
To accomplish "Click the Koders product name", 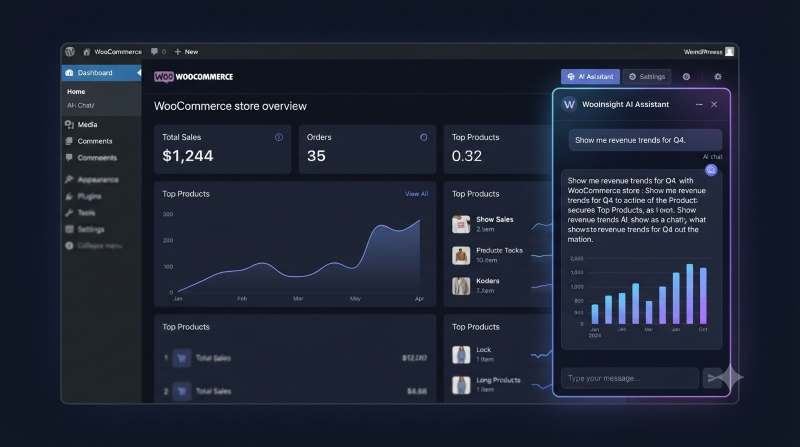I will pos(488,281).
